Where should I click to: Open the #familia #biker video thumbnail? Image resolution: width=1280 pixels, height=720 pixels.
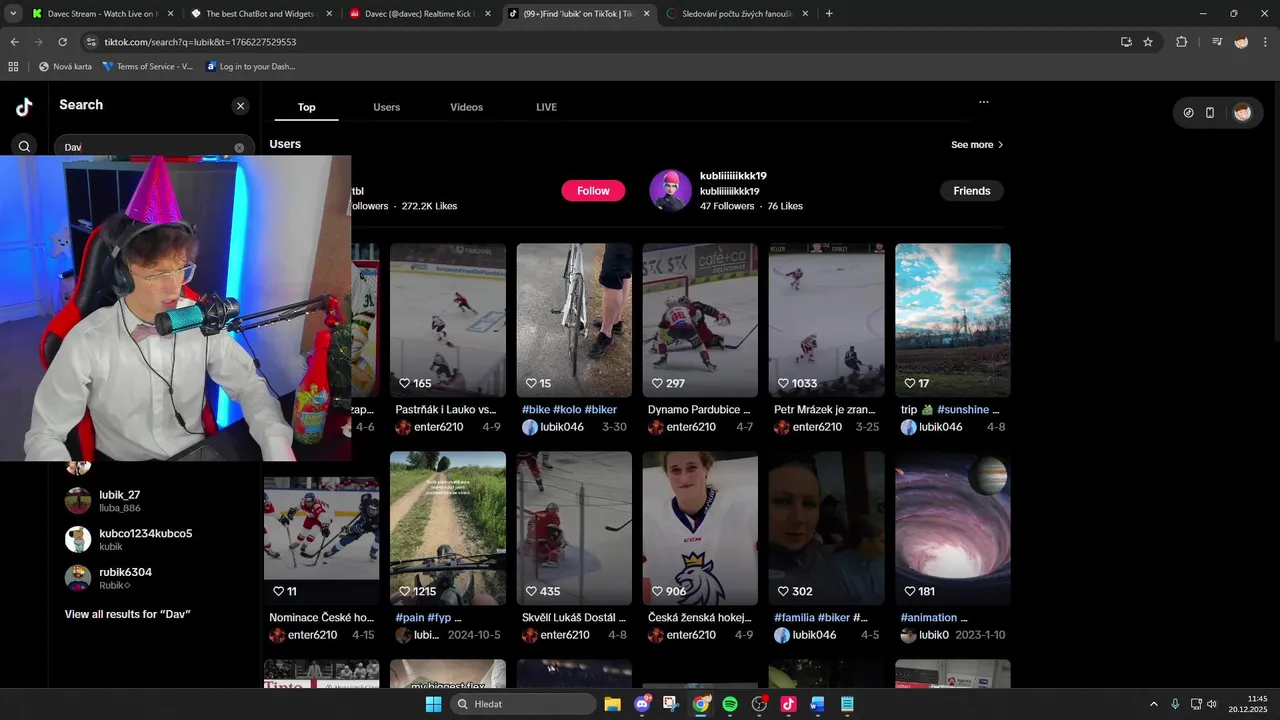click(826, 528)
